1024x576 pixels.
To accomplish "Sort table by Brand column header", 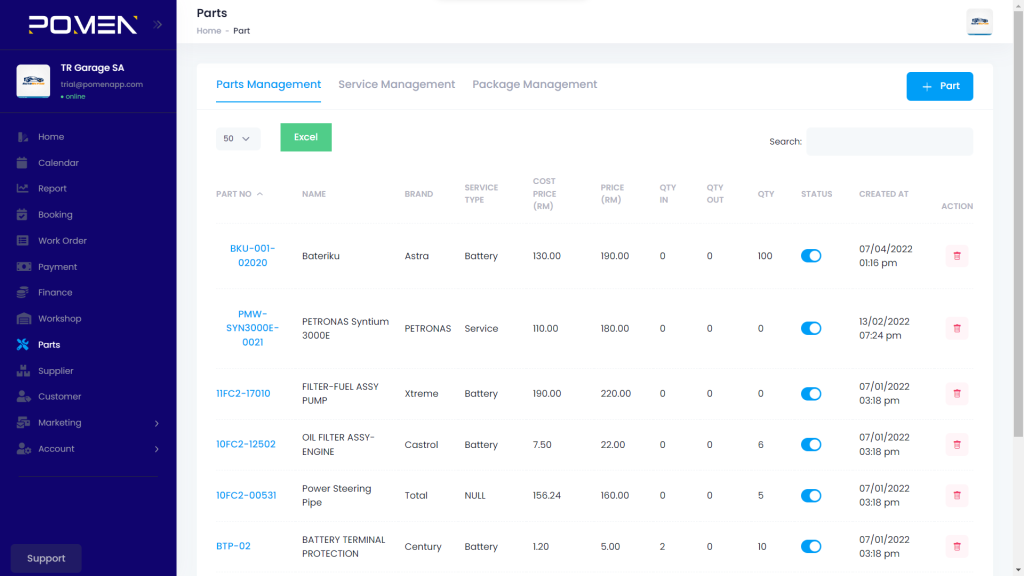I will coord(419,194).
